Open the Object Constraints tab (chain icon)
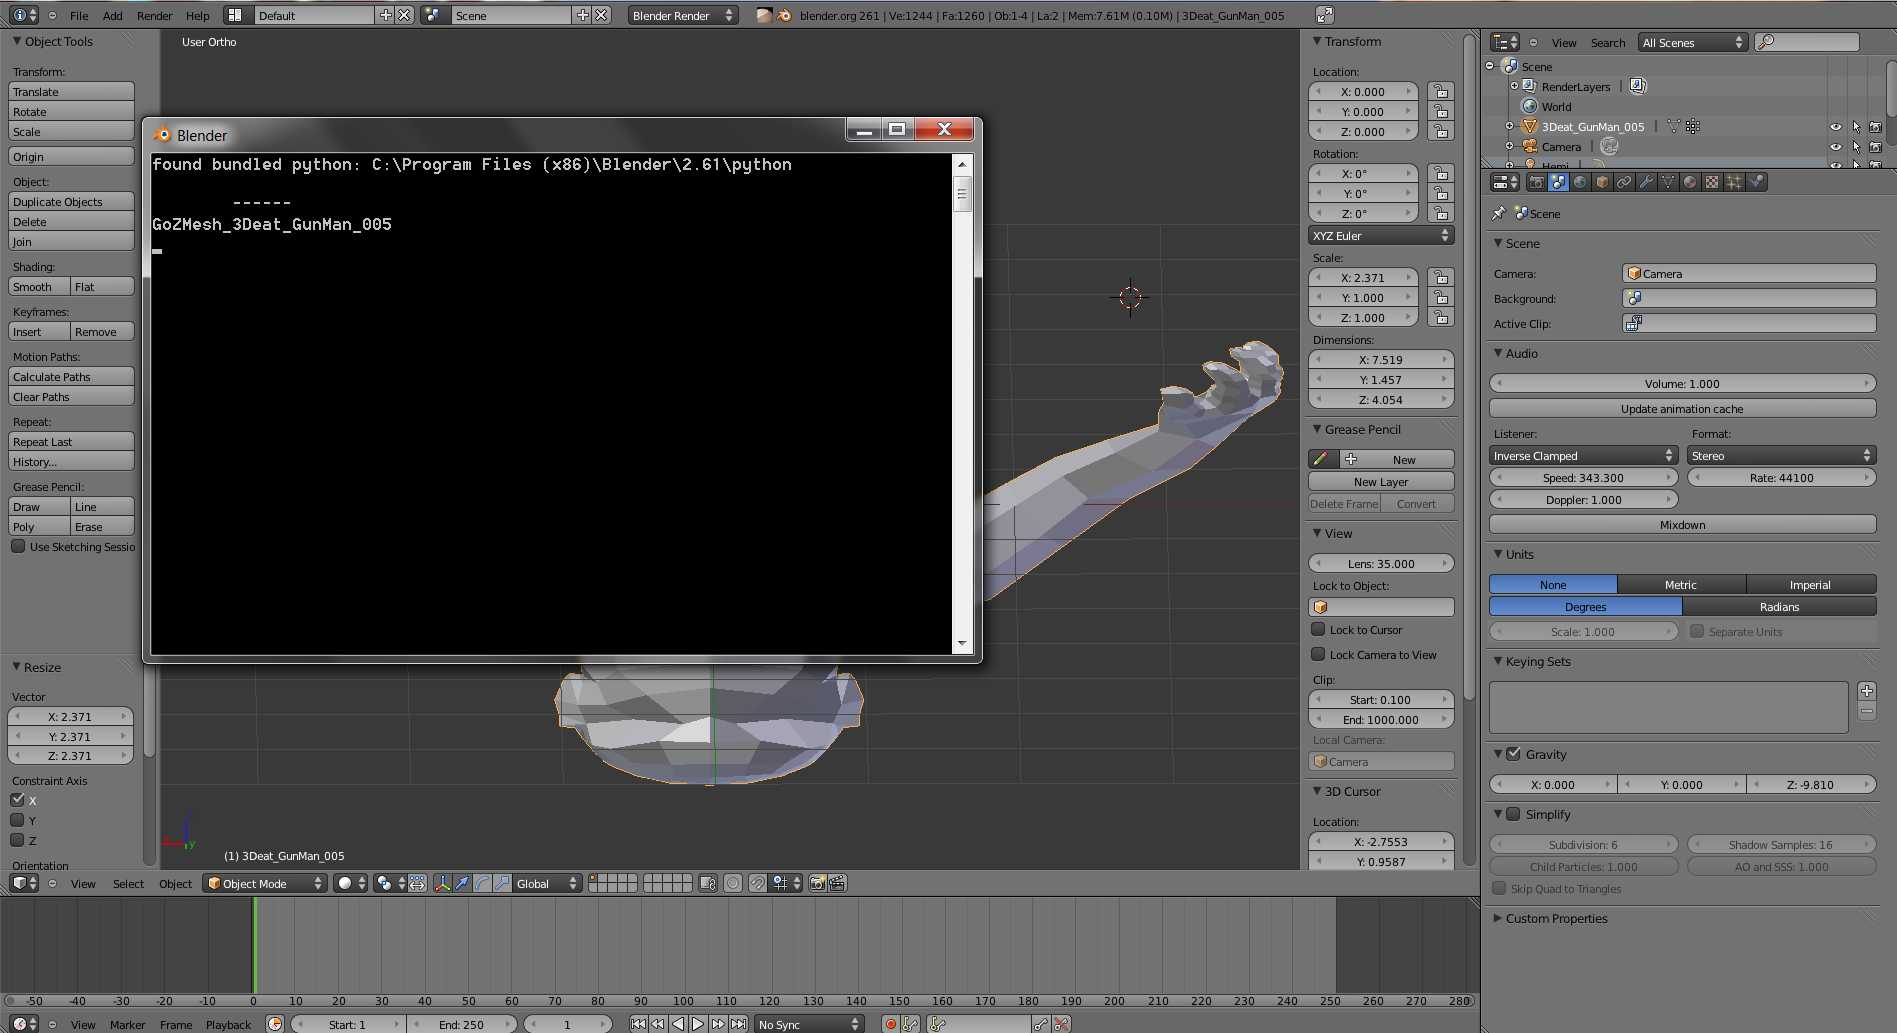This screenshot has height=1033, width=1897. (x=1624, y=181)
